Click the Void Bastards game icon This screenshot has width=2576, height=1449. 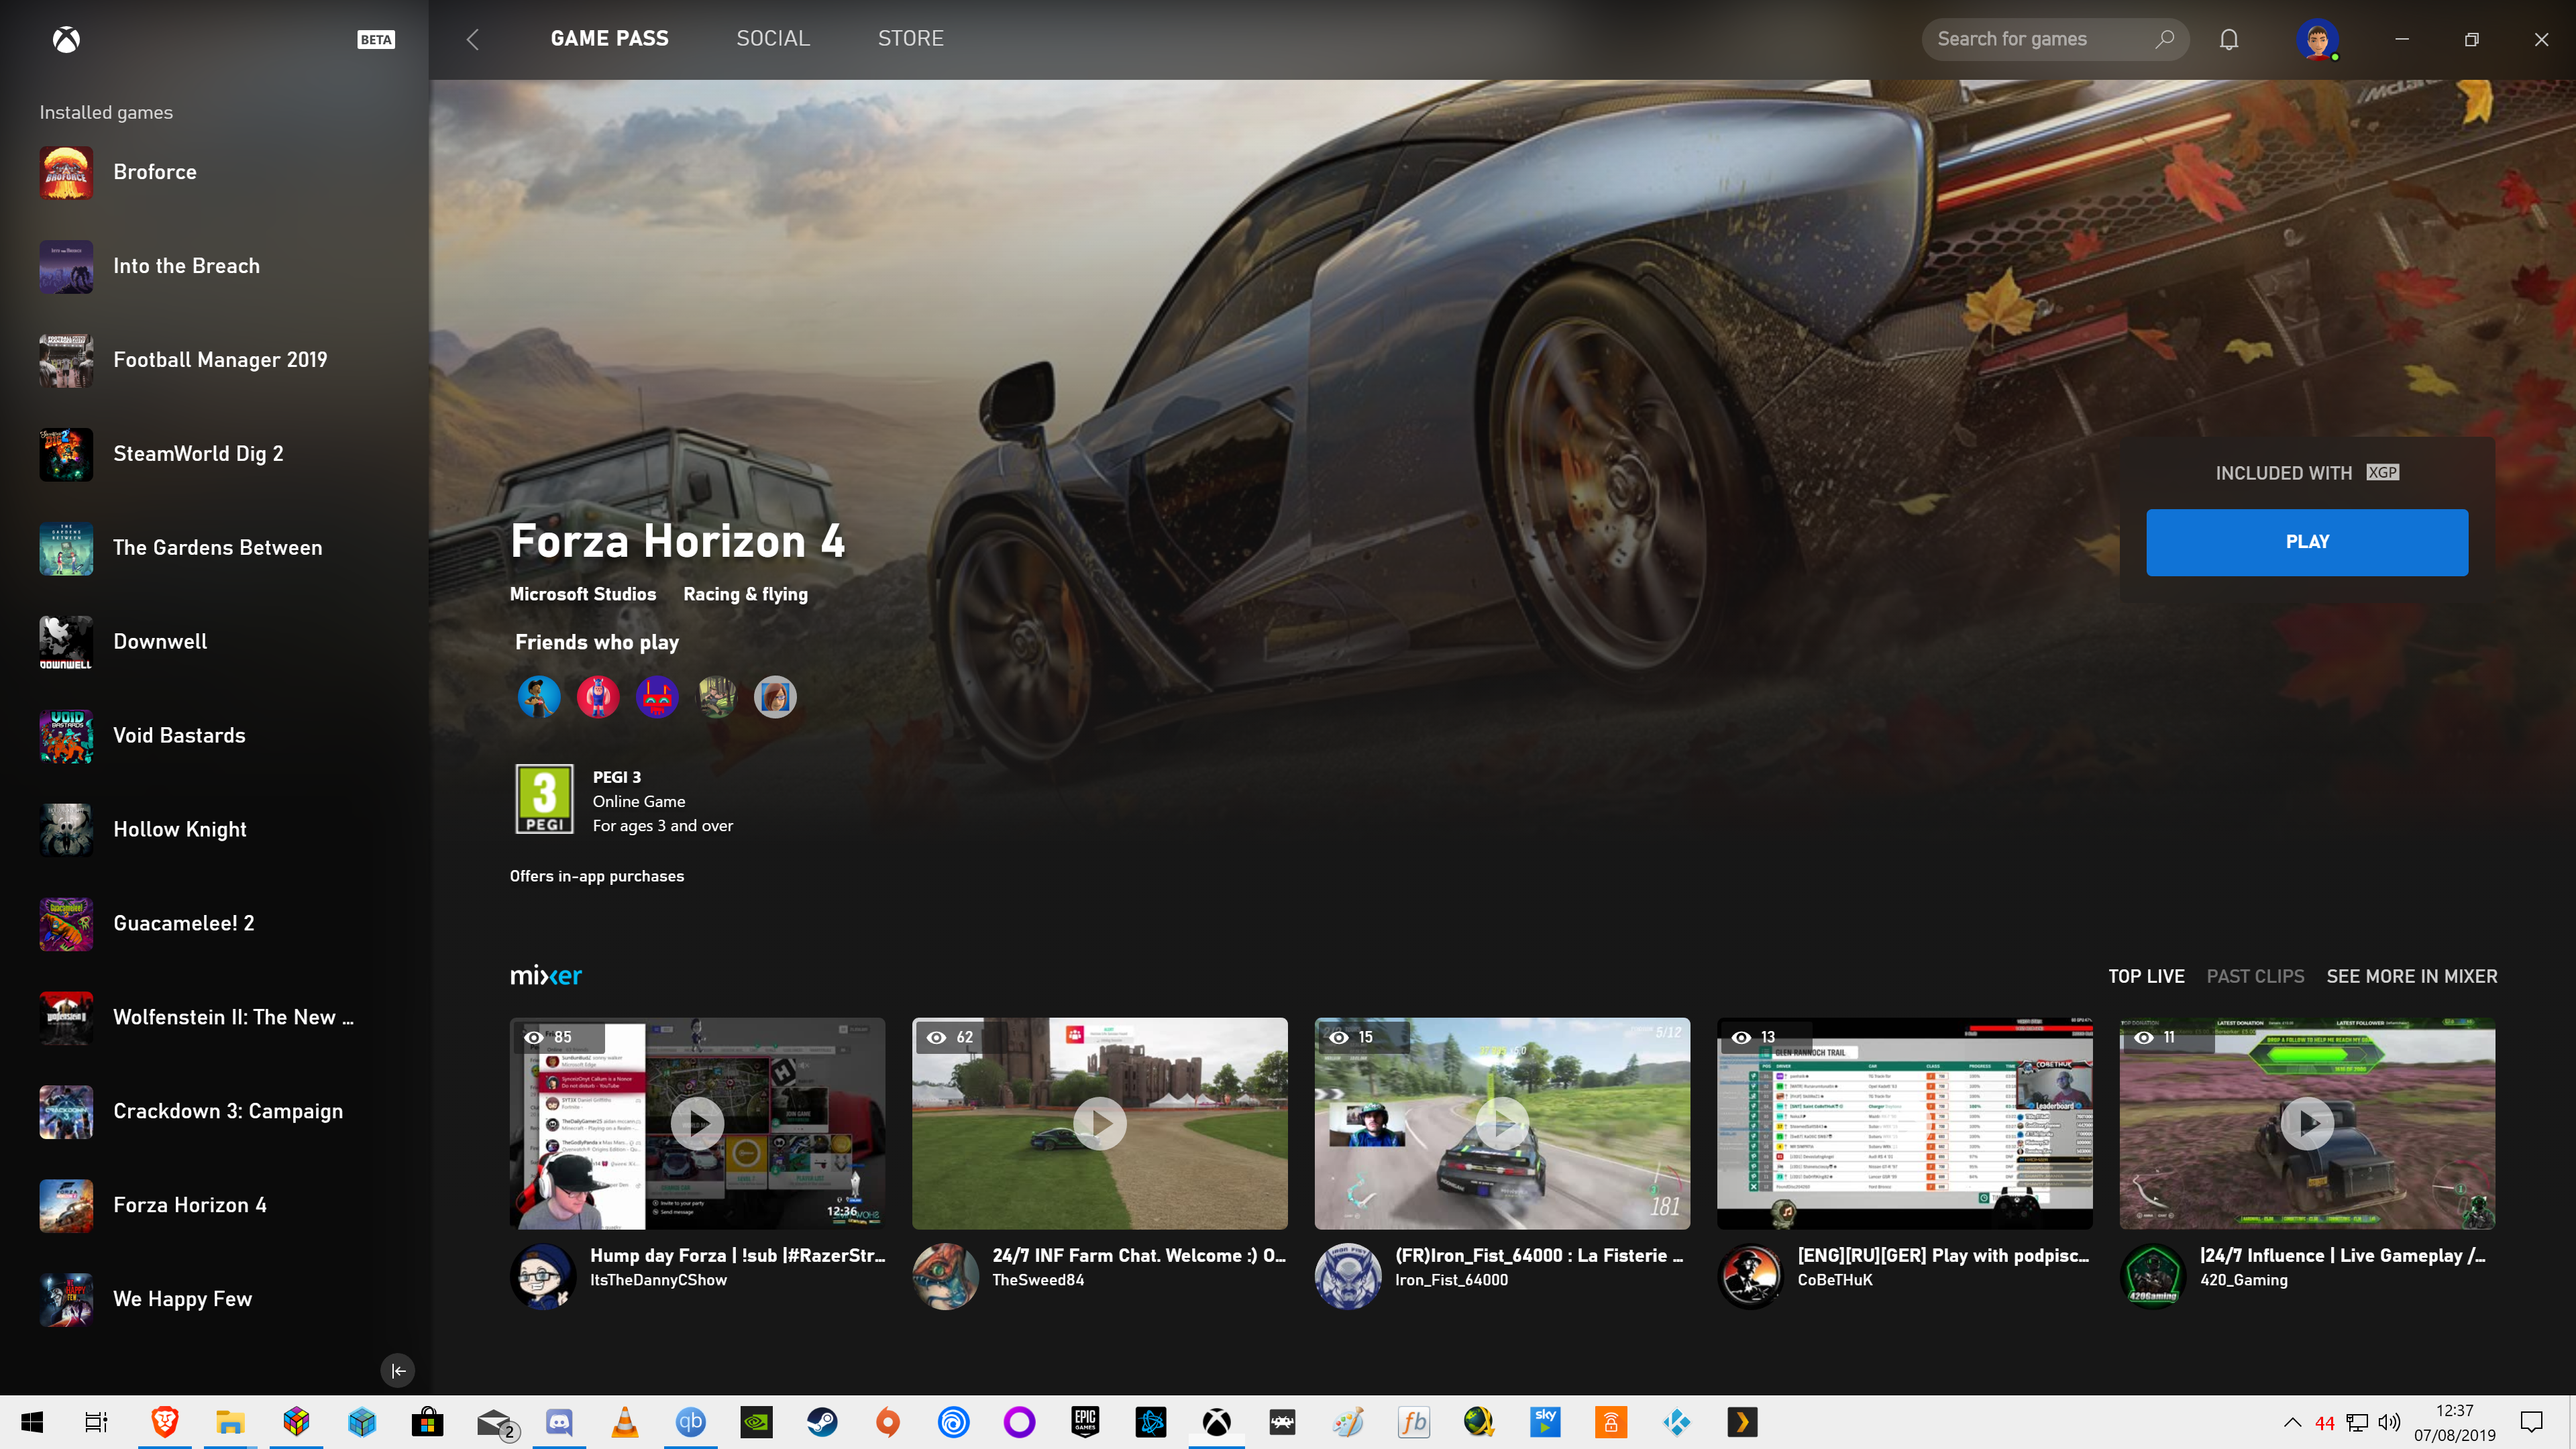point(66,736)
